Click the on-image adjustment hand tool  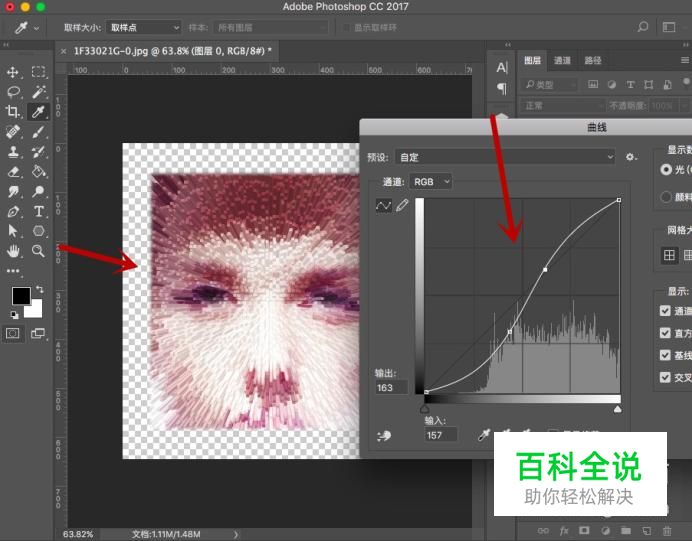point(384,436)
